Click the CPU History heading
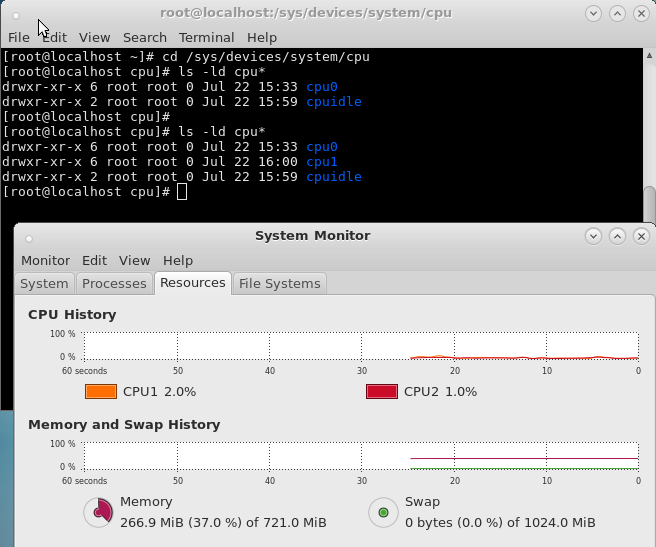656x547 pixels. [72, 315]
